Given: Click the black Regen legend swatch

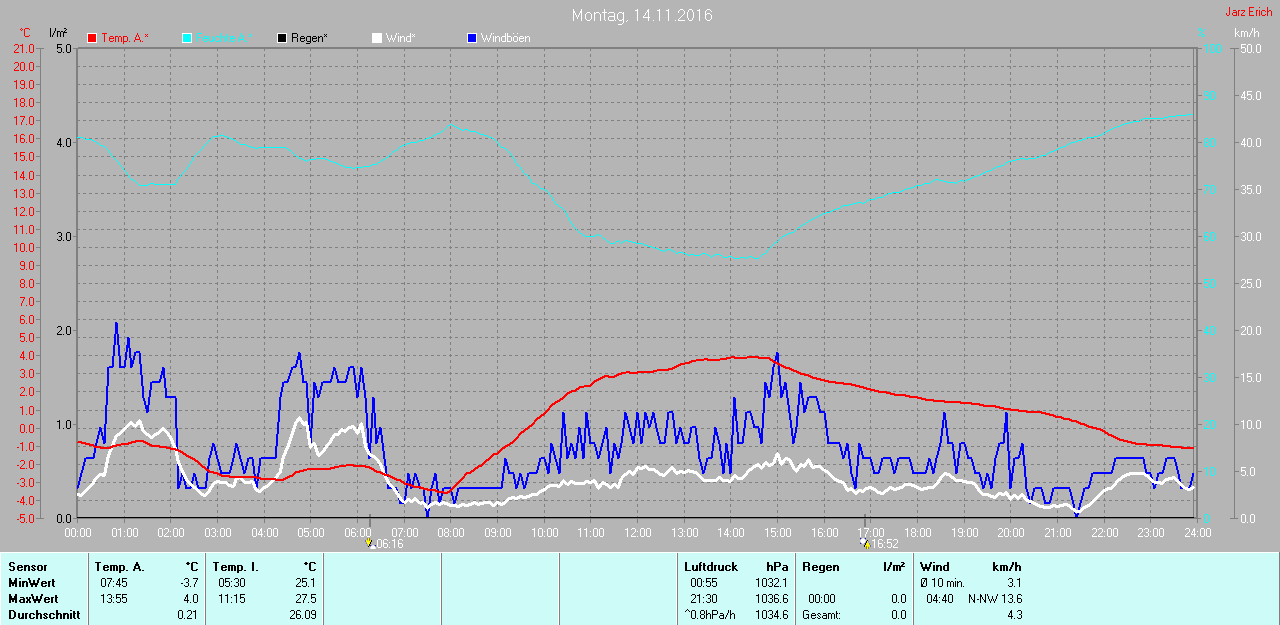Looking at the screenshot, I should pos(283,38).
